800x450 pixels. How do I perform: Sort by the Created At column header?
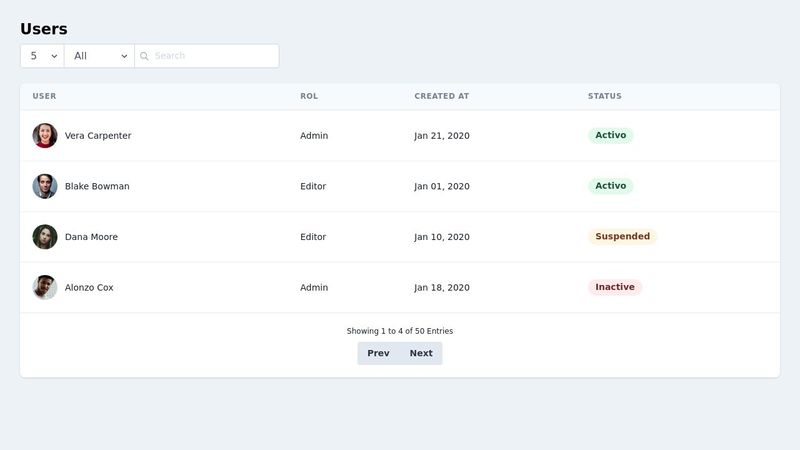[x=441, y=97]
